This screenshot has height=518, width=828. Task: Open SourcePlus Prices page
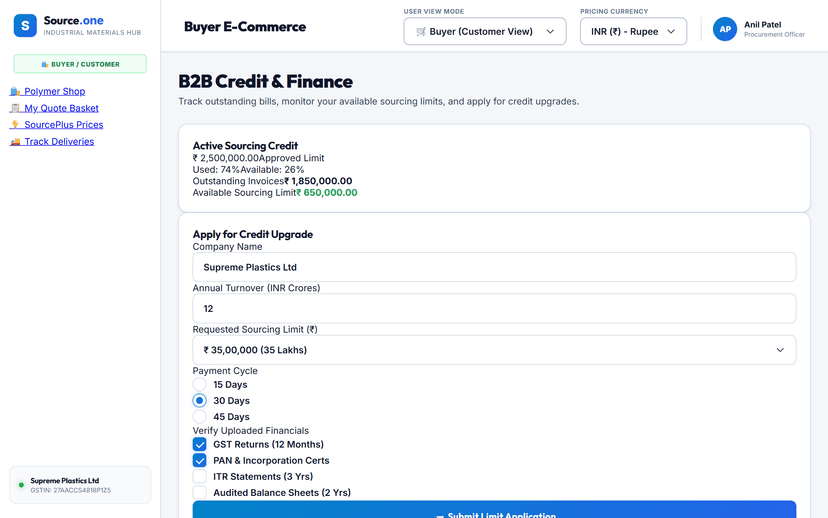pyautogui.click(x=57, y=125)
